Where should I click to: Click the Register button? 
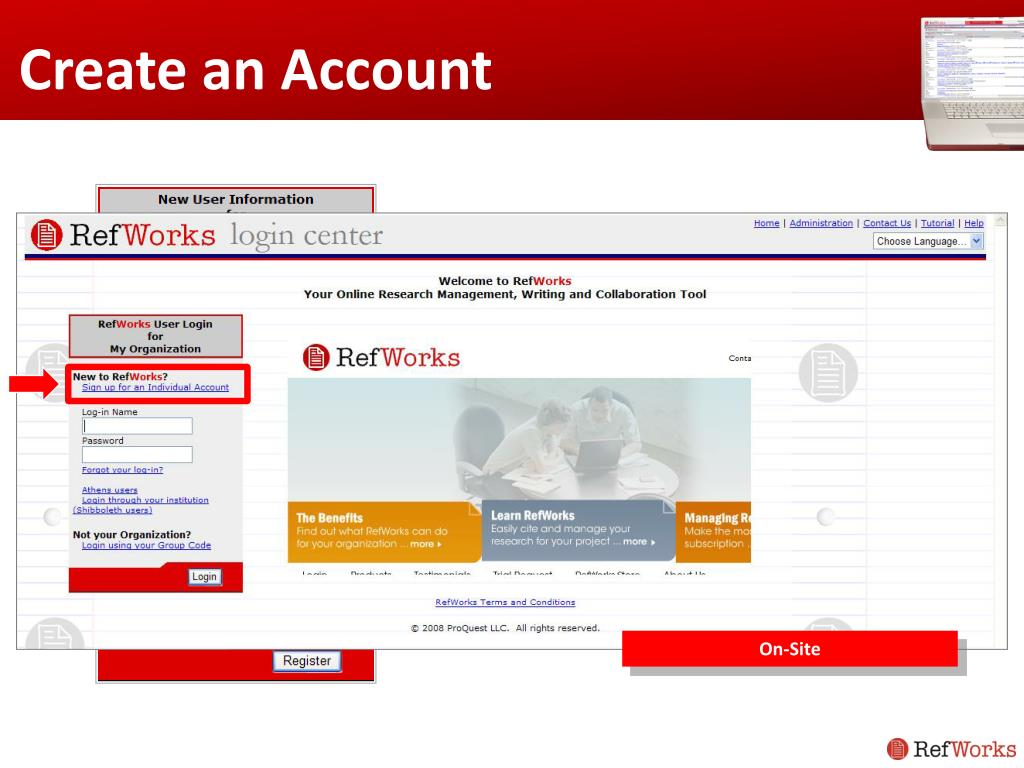click(x=307, y=661)
